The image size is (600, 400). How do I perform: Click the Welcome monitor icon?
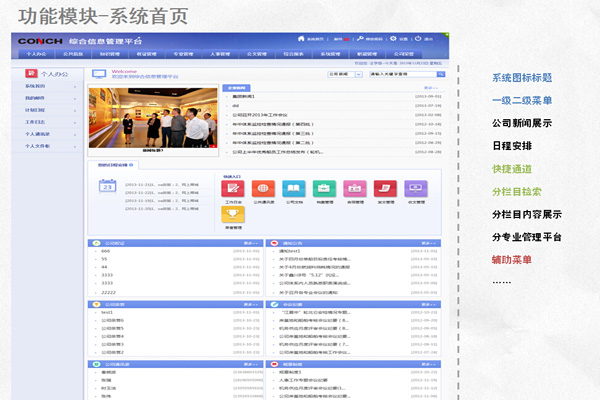[99, 74]
